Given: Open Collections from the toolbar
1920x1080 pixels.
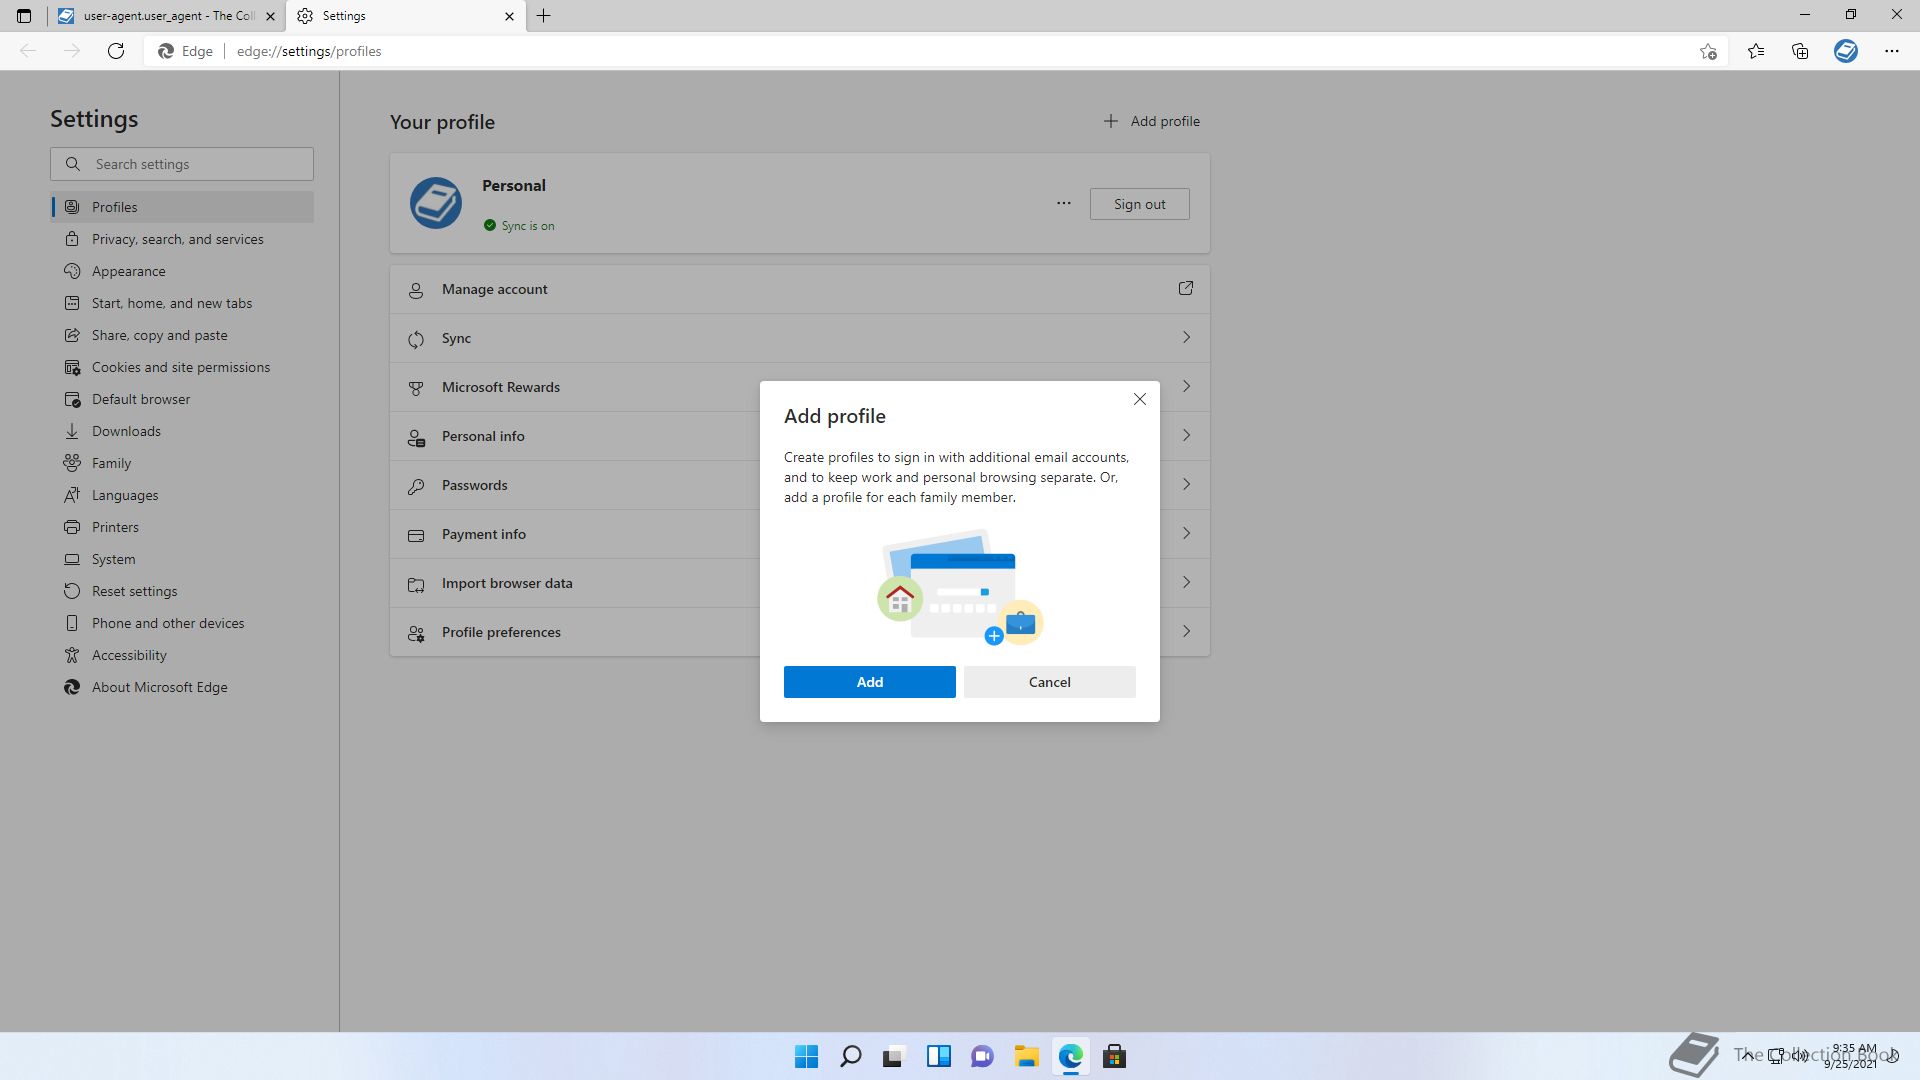Looking at the screenshot, I should click(1800, 51).
